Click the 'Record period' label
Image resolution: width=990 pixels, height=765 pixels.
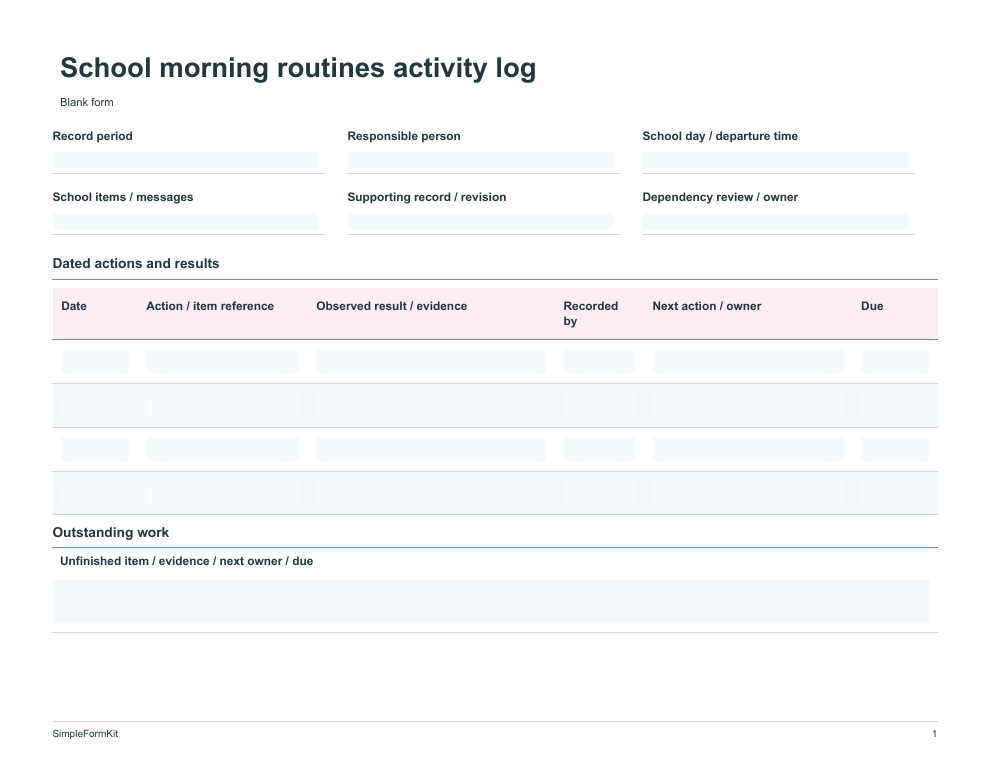[92, 136]
